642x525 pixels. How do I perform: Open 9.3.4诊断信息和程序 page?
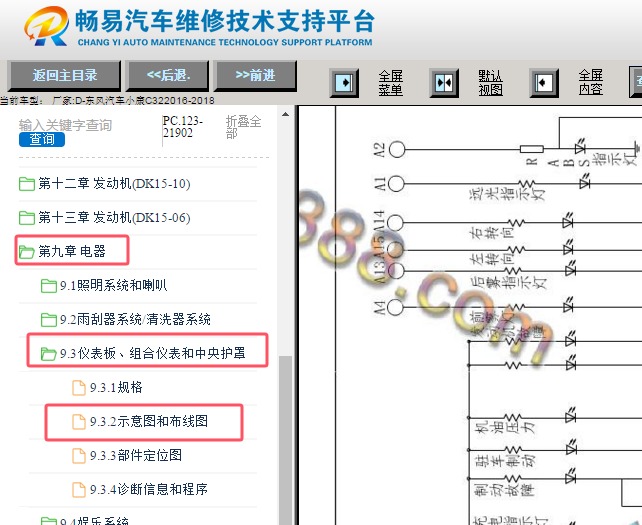point(149,489)
